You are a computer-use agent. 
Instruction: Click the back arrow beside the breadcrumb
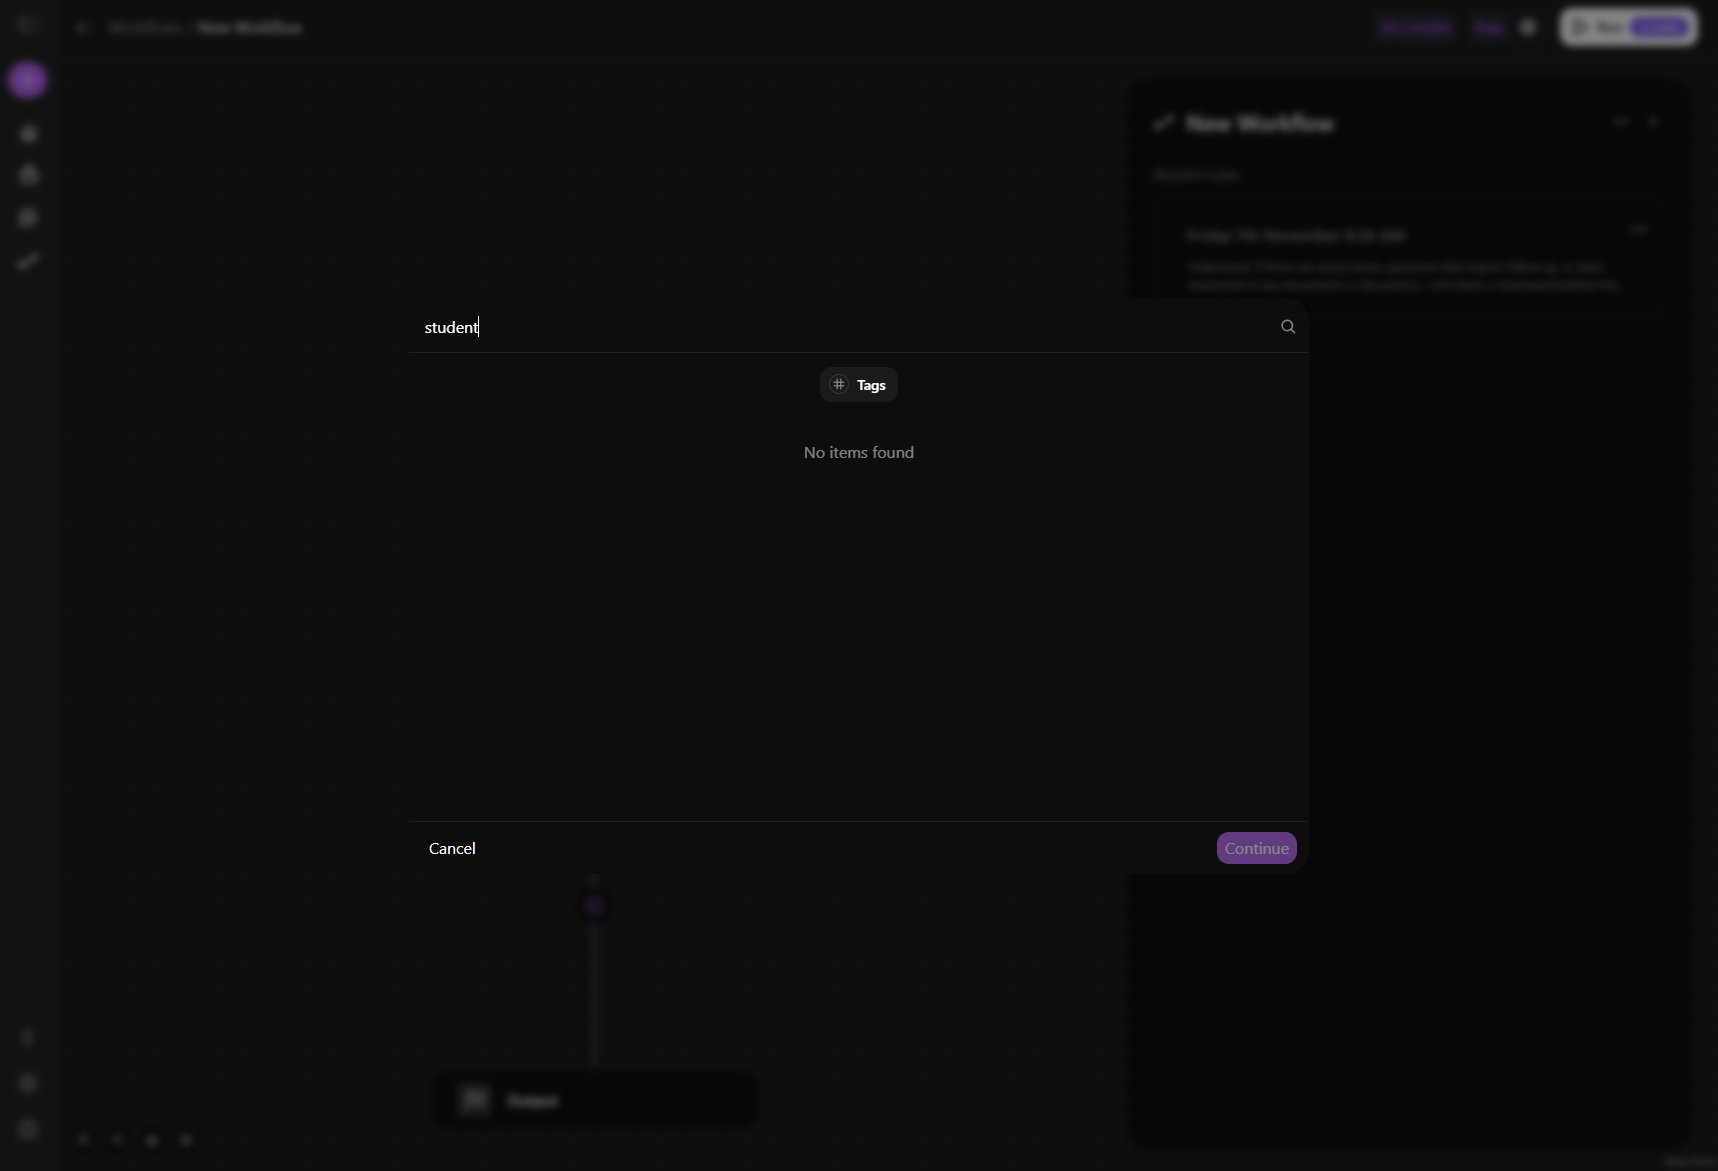click(82, 28)
